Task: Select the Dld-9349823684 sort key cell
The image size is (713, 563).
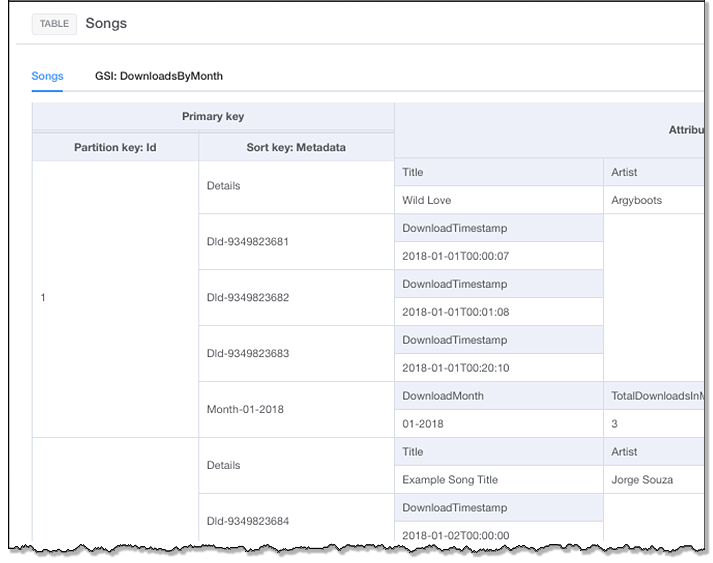Action: pos(248,521)
